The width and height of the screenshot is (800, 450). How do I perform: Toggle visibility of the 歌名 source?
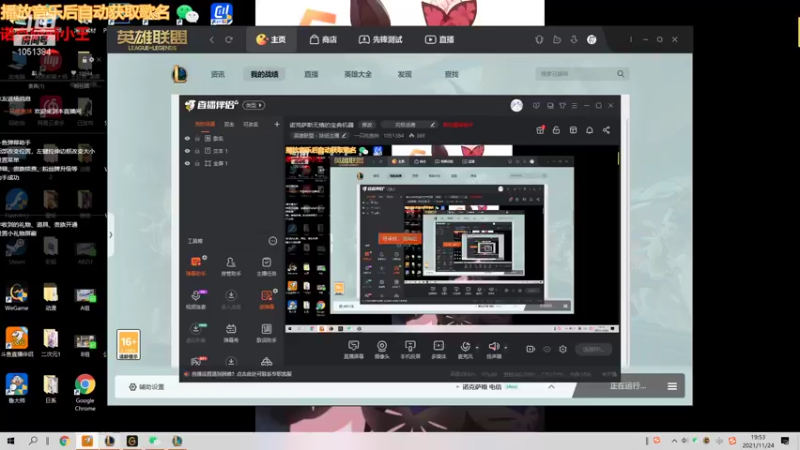pyautogui.click(x=187, y=138)
